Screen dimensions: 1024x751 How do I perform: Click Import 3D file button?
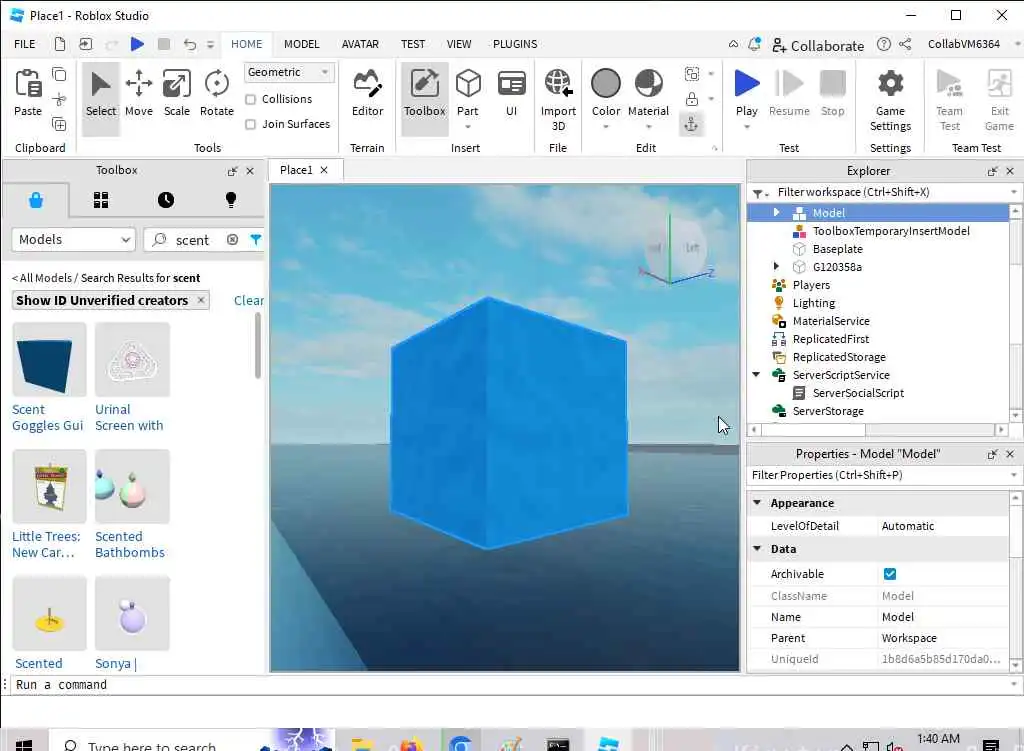(558, 100)
